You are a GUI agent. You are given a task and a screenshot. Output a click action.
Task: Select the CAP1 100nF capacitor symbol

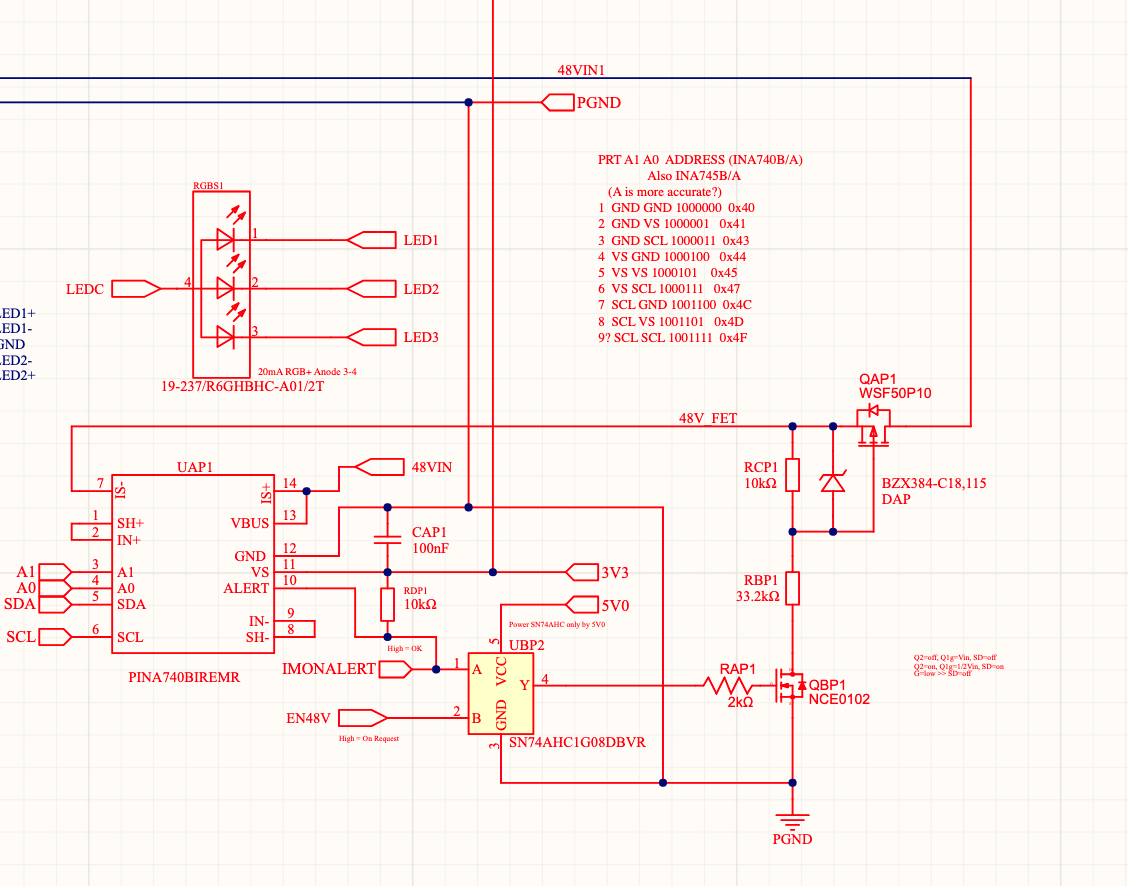(390, 540)
